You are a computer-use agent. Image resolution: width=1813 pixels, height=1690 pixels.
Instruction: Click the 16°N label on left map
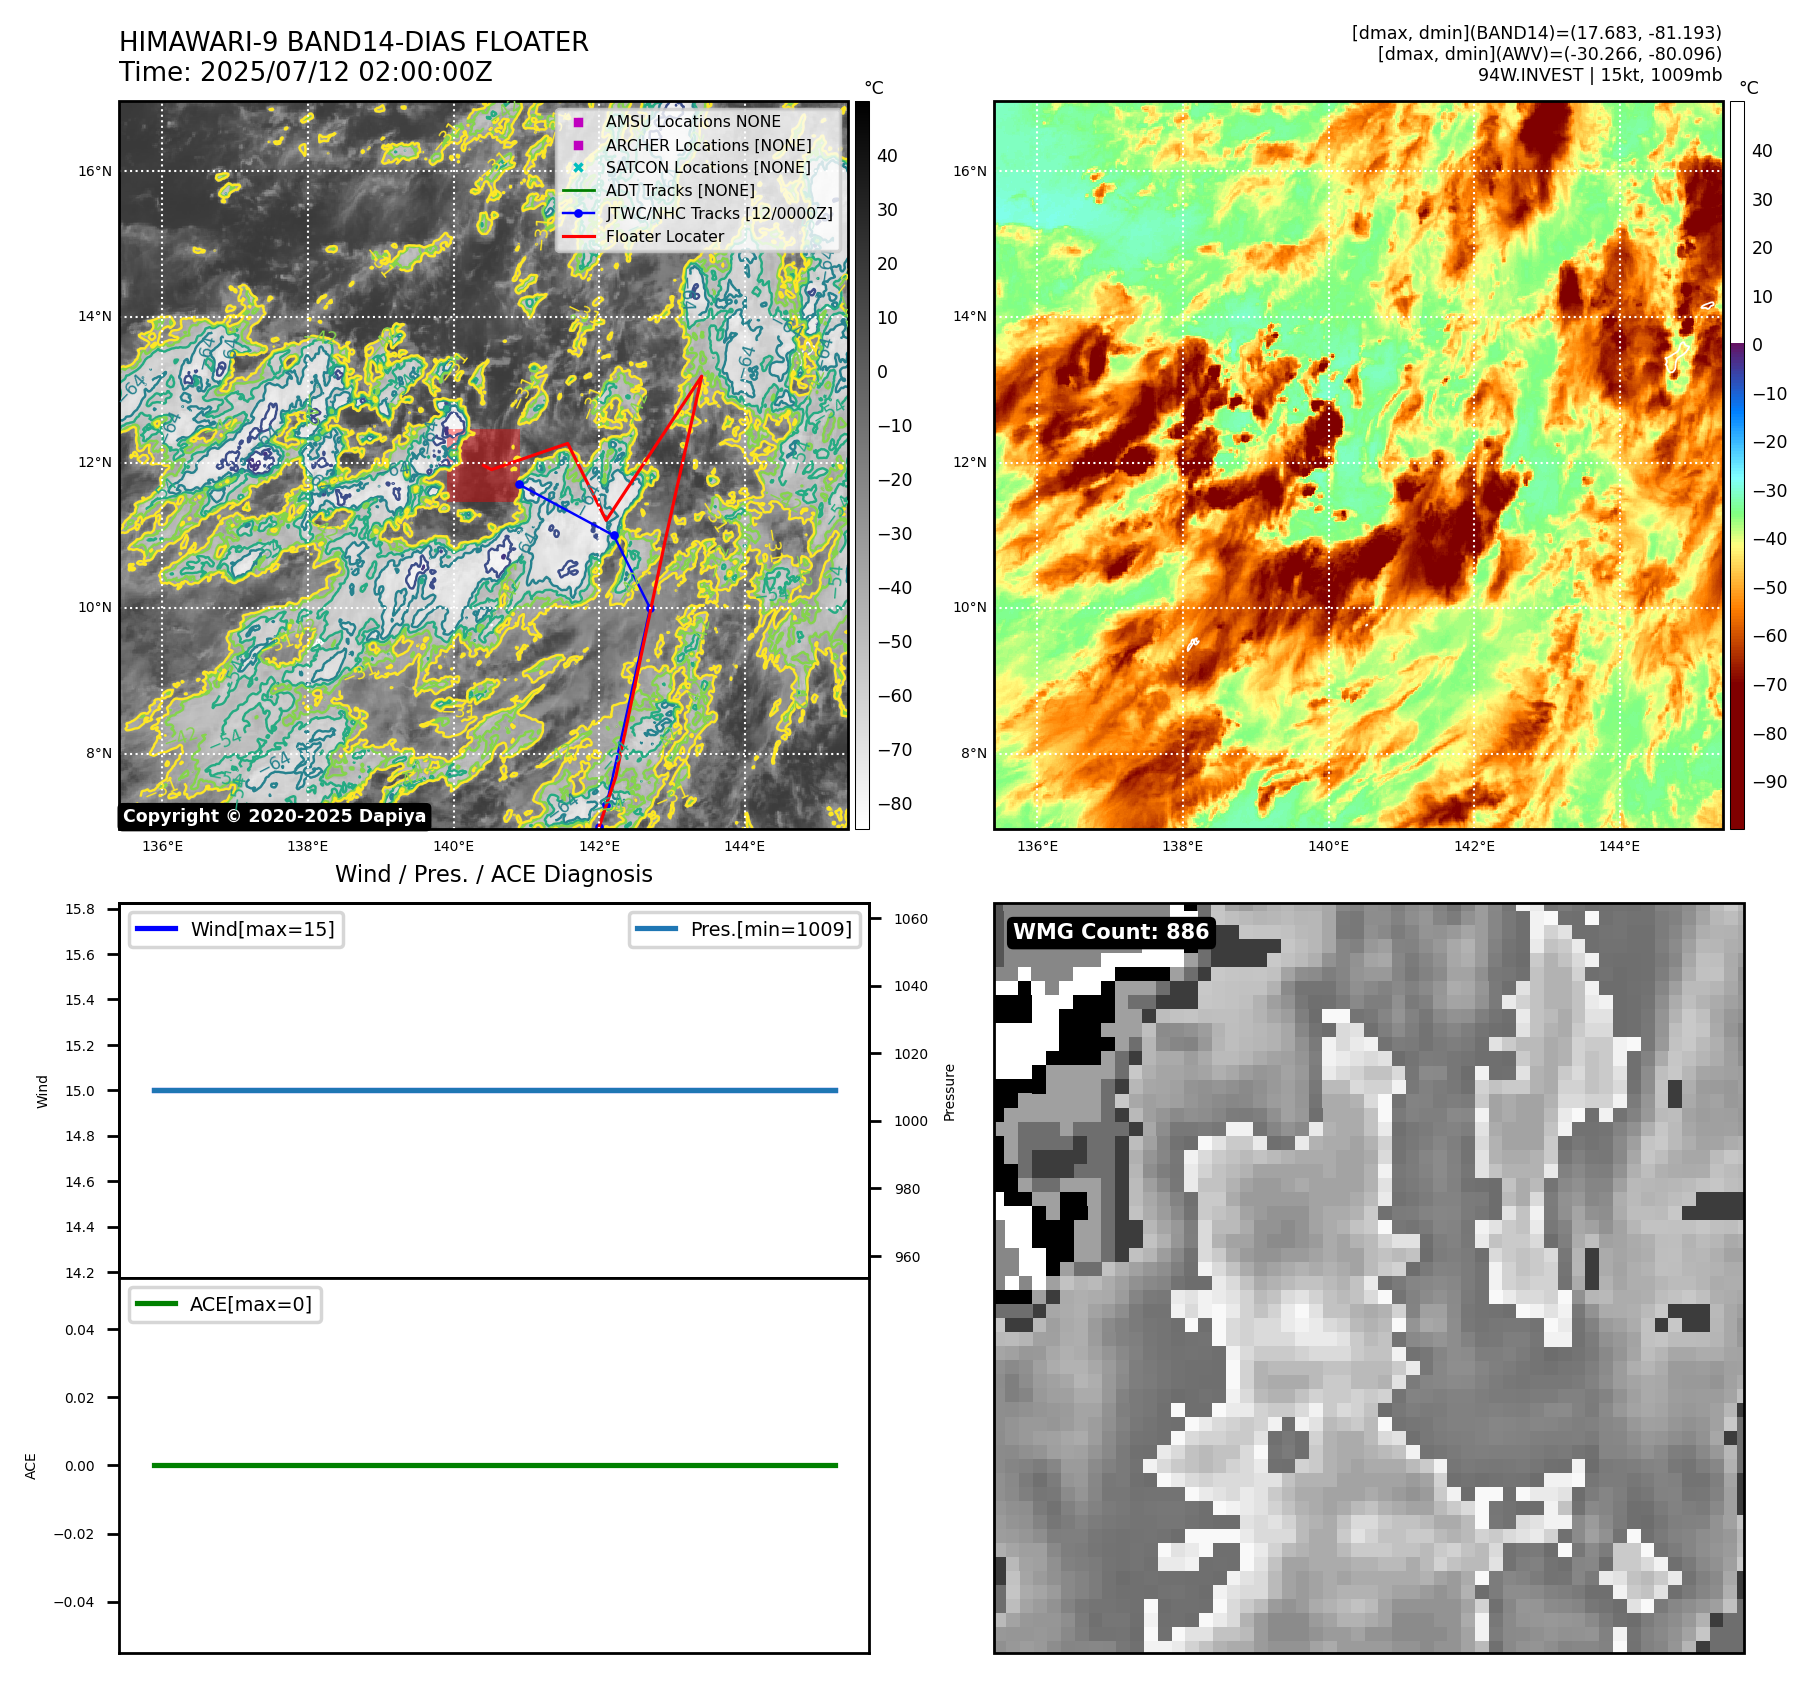tap(95, 171)
